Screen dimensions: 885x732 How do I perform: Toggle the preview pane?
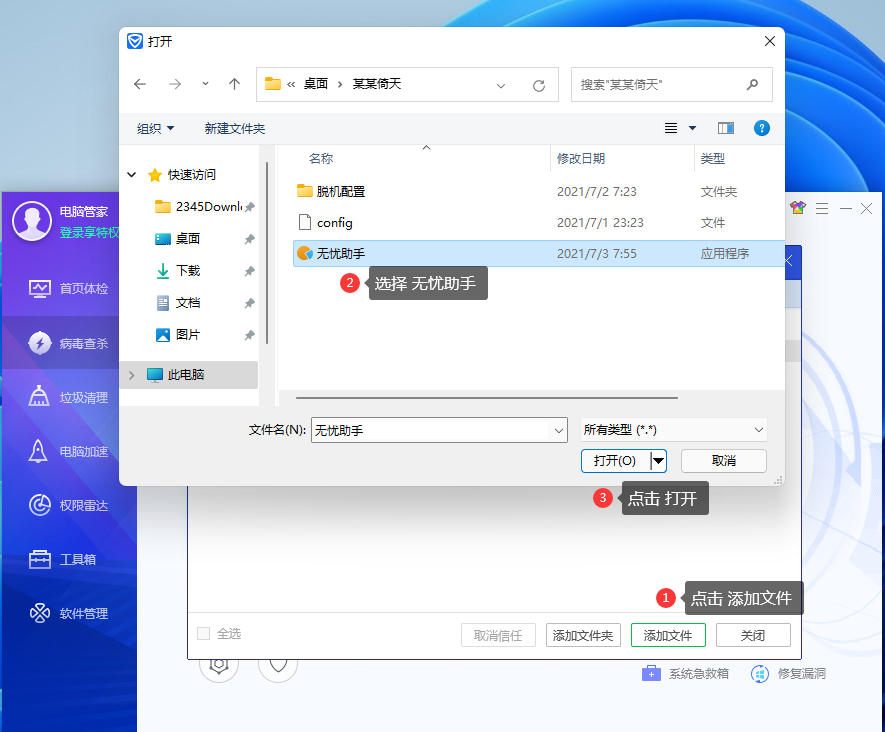coord(726,128)
